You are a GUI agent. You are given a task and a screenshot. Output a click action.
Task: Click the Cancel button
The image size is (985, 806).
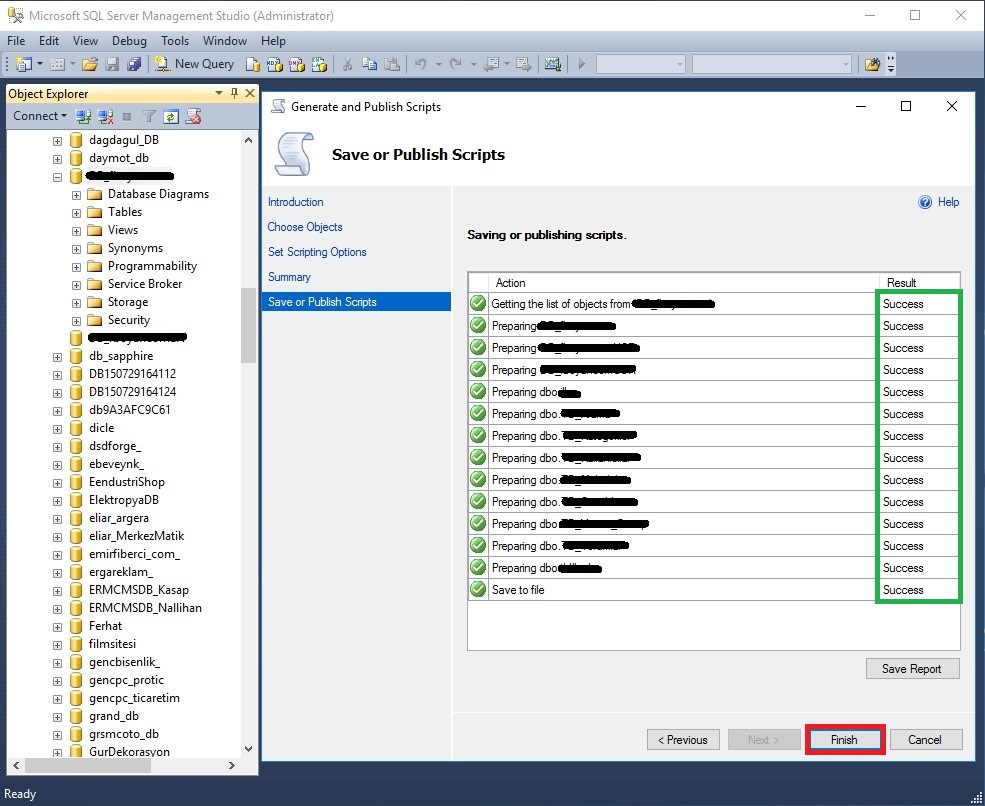click(925, 739)
